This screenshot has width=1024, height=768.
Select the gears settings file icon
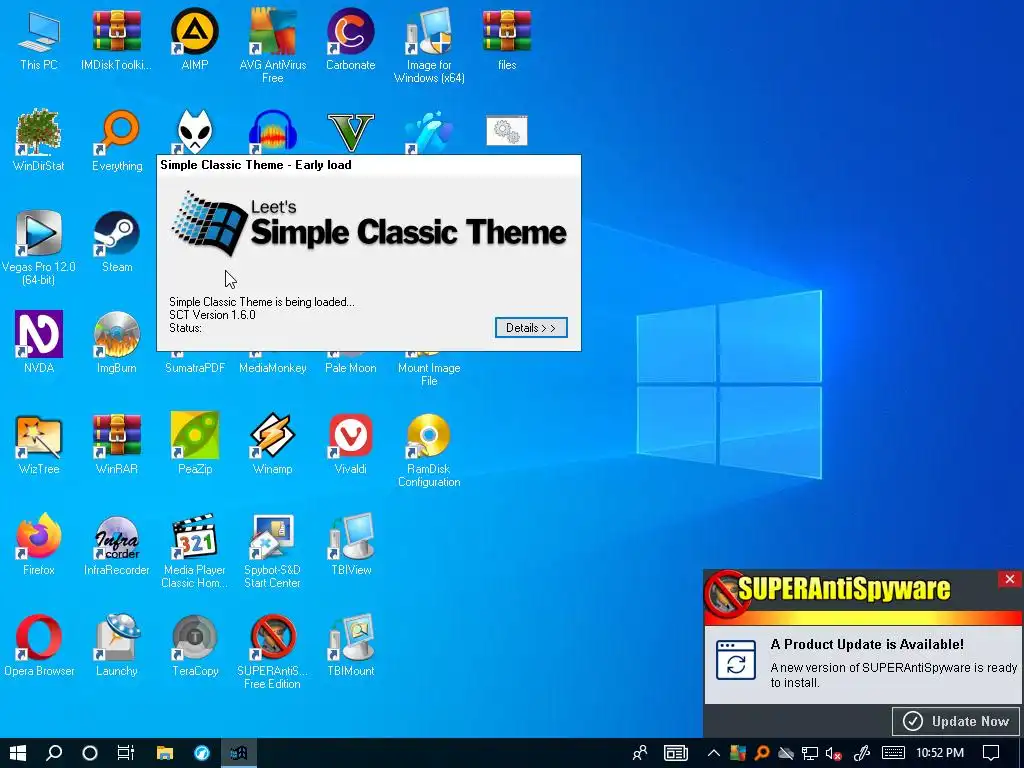[507, 131]
